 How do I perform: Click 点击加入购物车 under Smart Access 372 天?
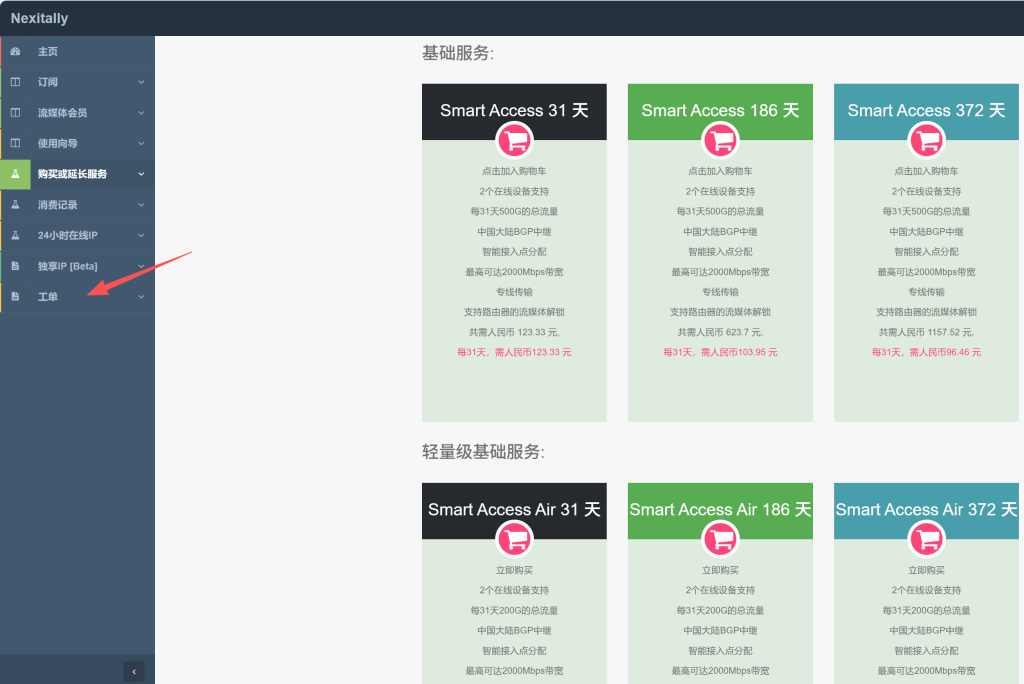click(926, 171)
